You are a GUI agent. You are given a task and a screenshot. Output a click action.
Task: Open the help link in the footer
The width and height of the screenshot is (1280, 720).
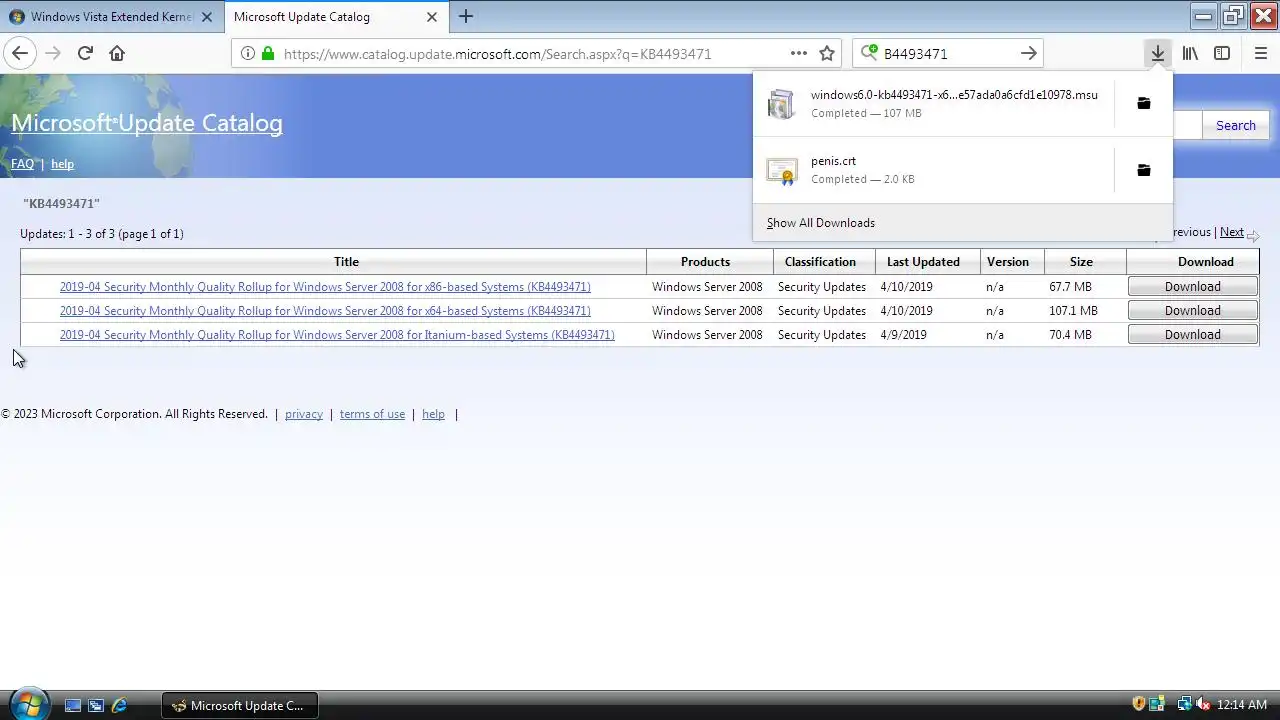(433, 414)
